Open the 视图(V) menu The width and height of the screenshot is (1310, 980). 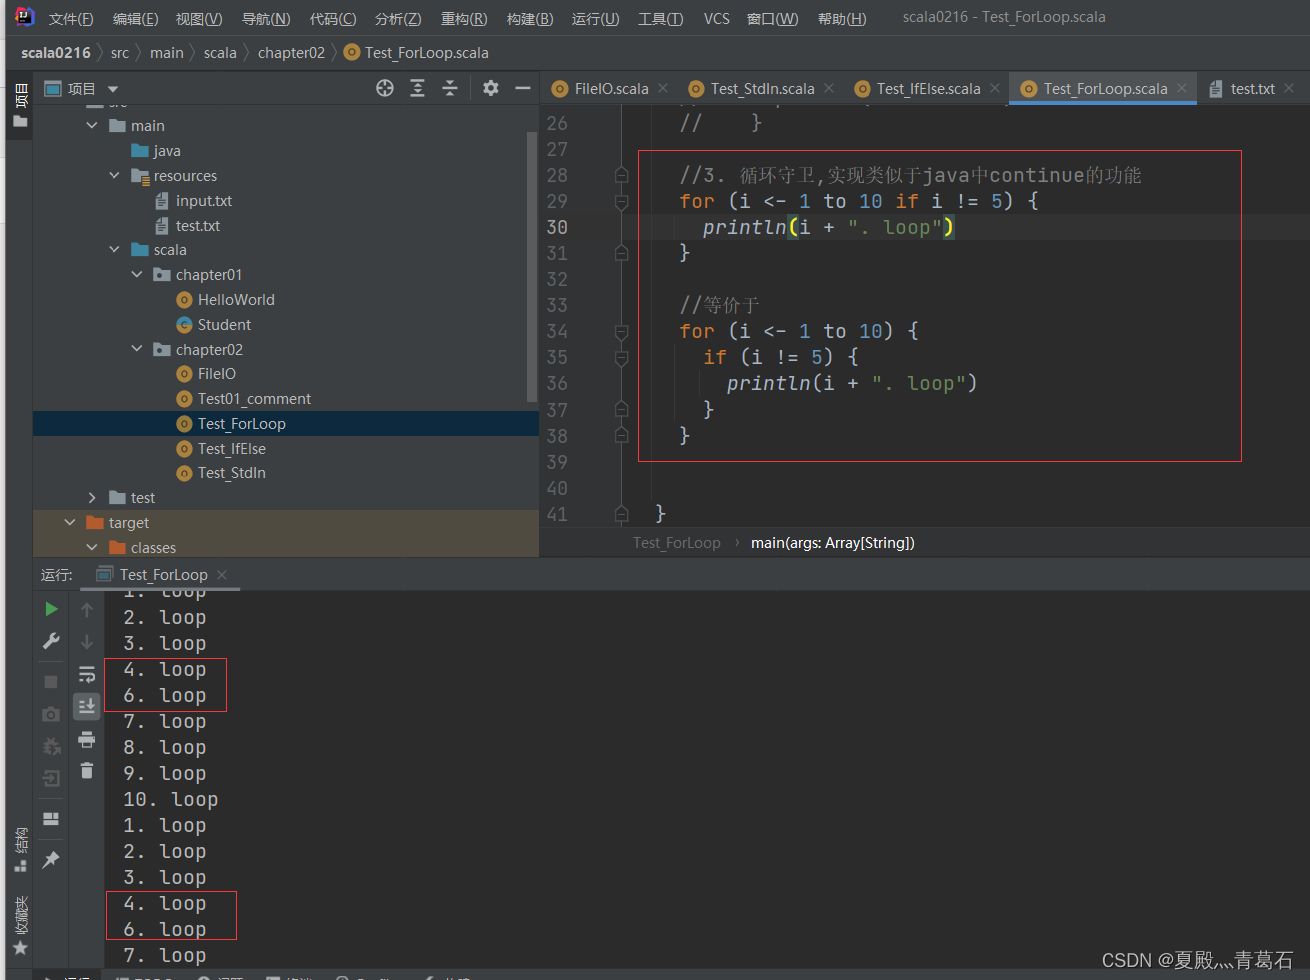pyautogui.click(x=199, y=19)
